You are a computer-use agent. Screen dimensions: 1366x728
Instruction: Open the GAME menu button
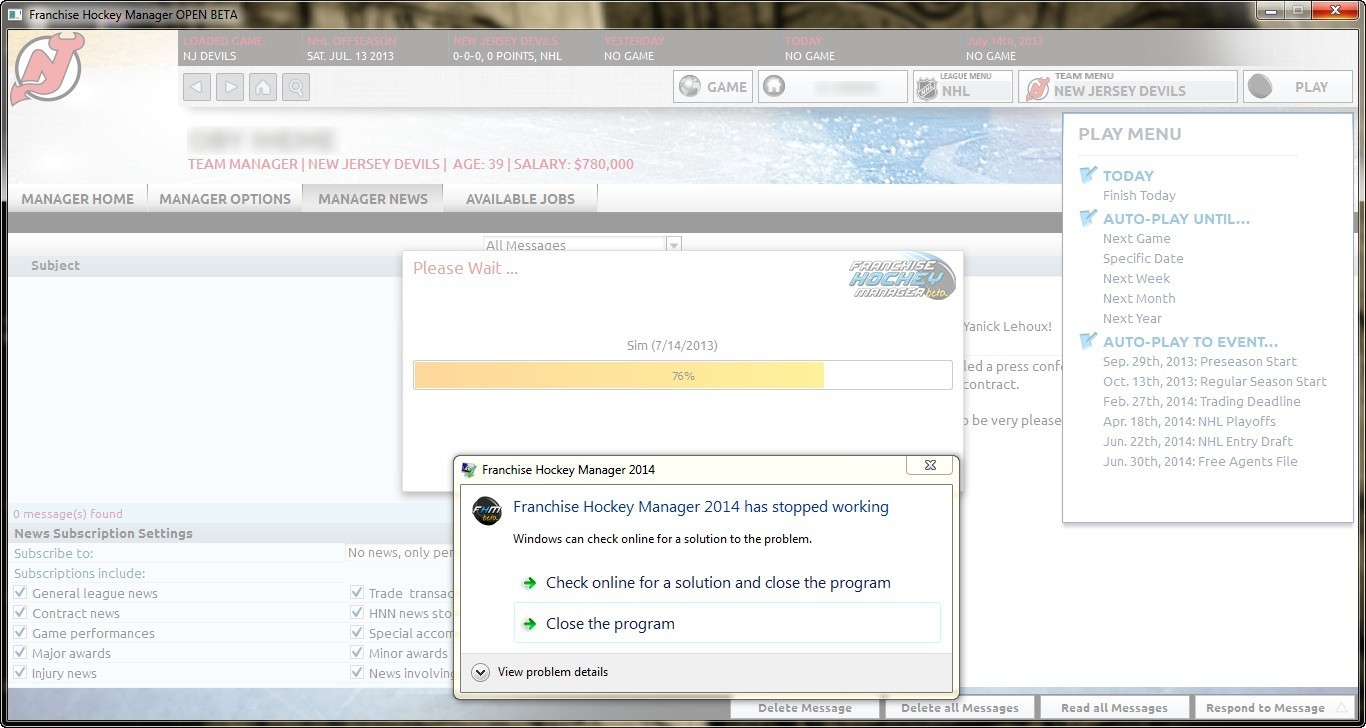click(x=713, y=87)
